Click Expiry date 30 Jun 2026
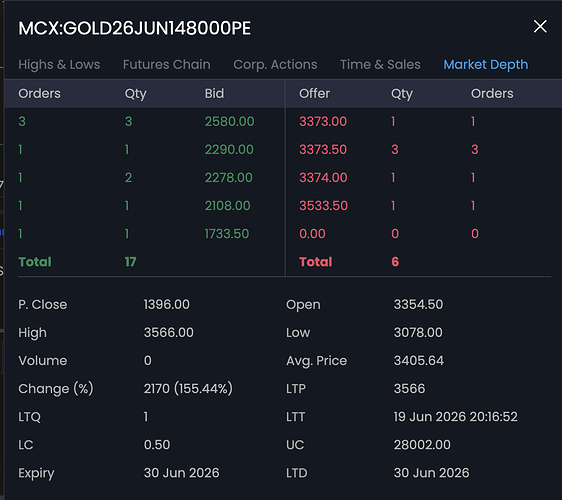This screenshot has height=500, width=562. pos(181,473)
